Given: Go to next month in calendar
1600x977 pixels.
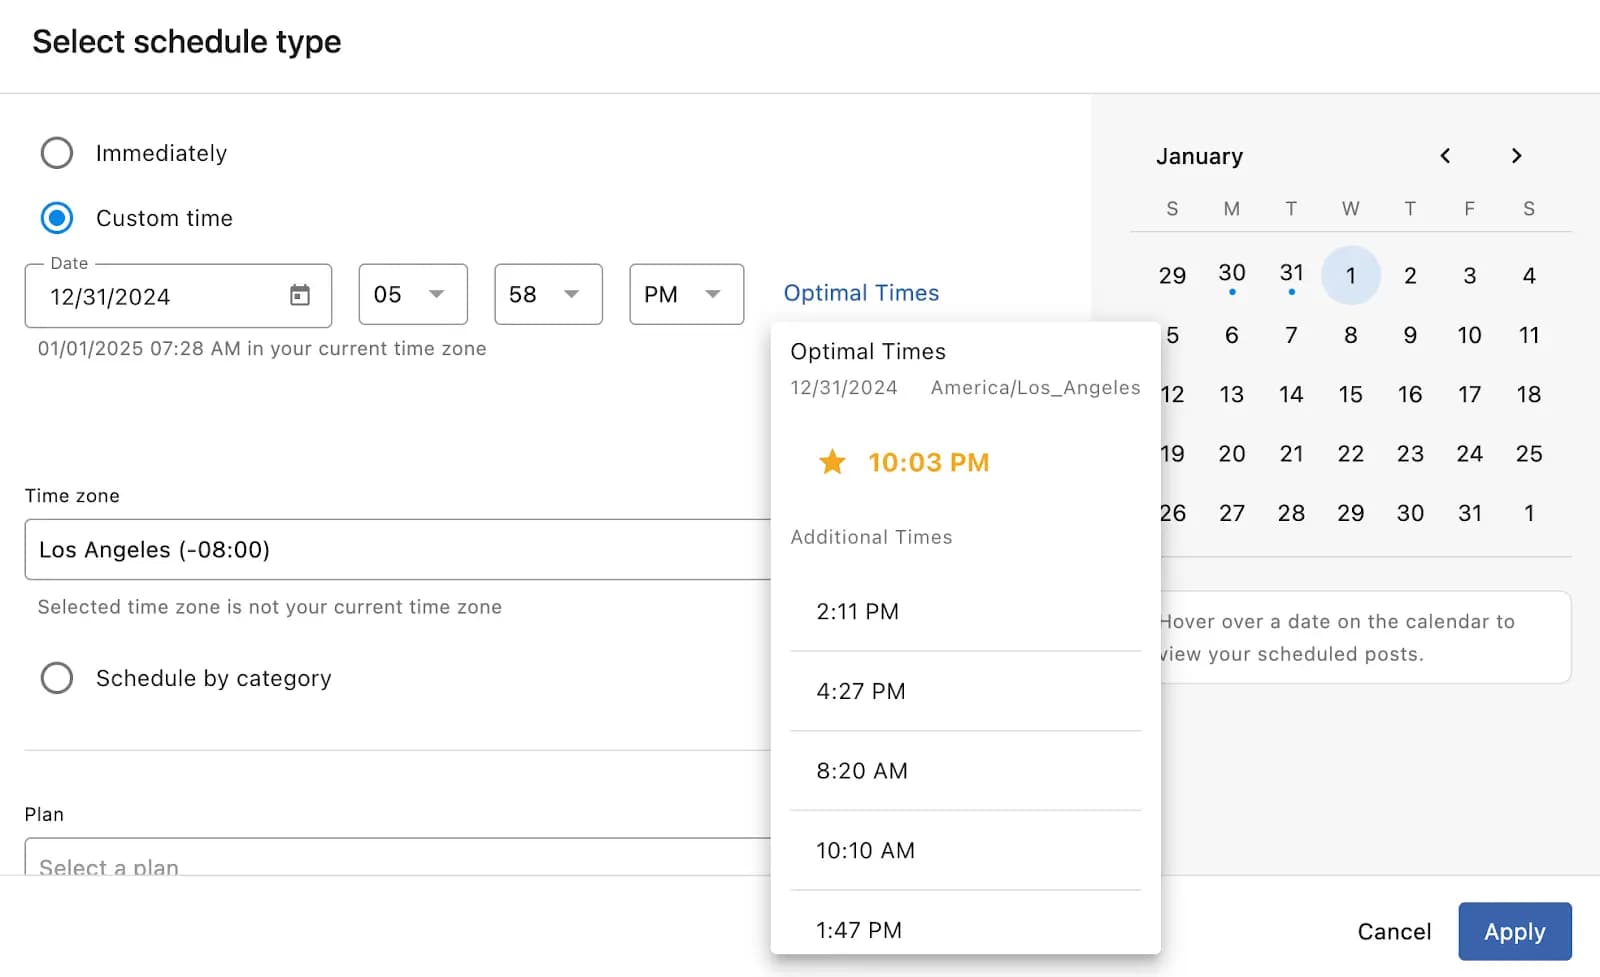Looking at the screenshot, I should click(x=1516, y=156).
